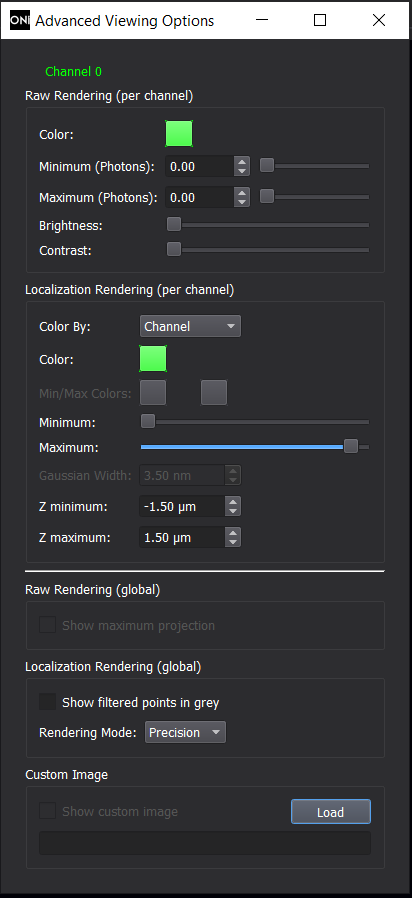
Task: Open the Color By Channel dropdown
Action: [x=190, y=326]
